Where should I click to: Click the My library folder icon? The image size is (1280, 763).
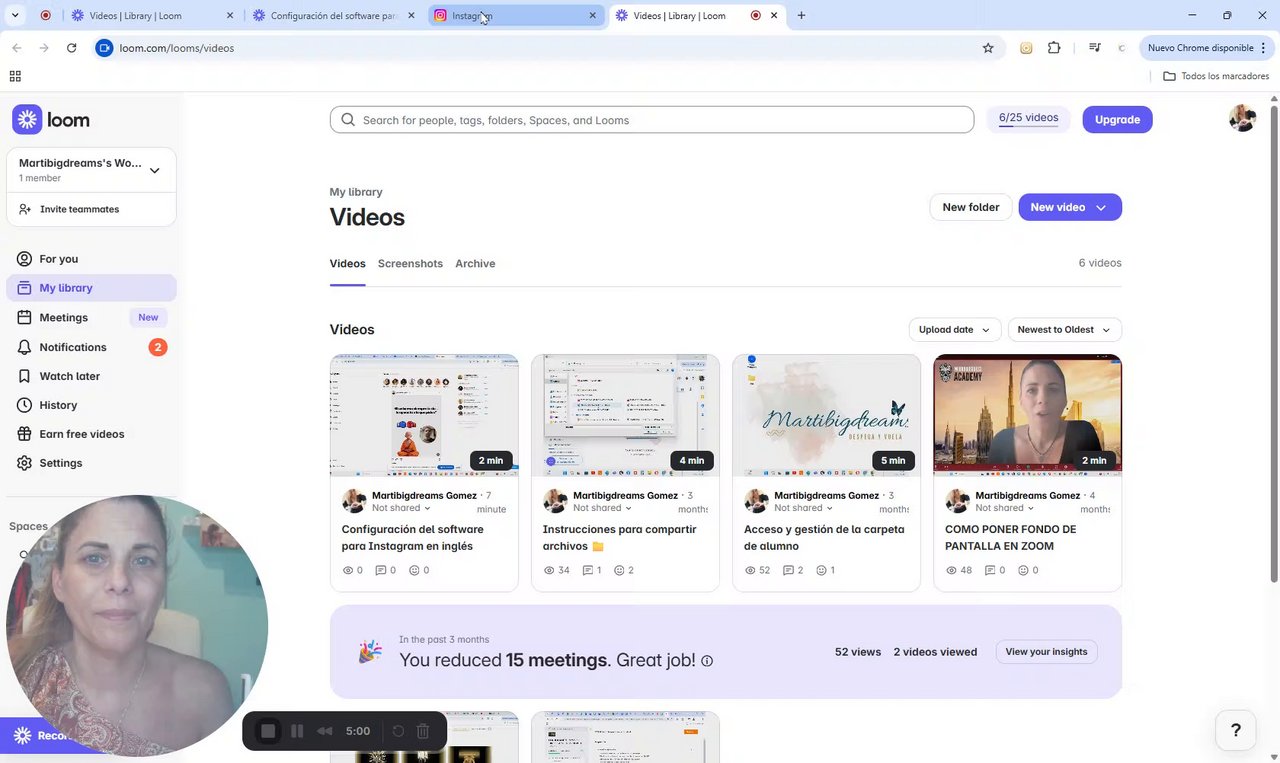pos(24,288)
